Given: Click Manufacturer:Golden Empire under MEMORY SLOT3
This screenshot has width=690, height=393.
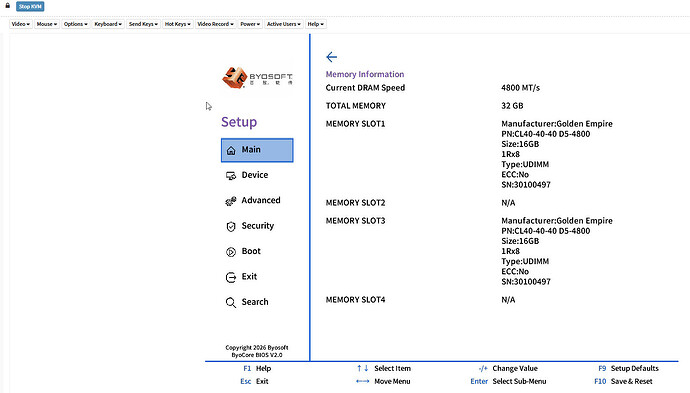Looking at the screenshot, I should (x=557, y=220).
